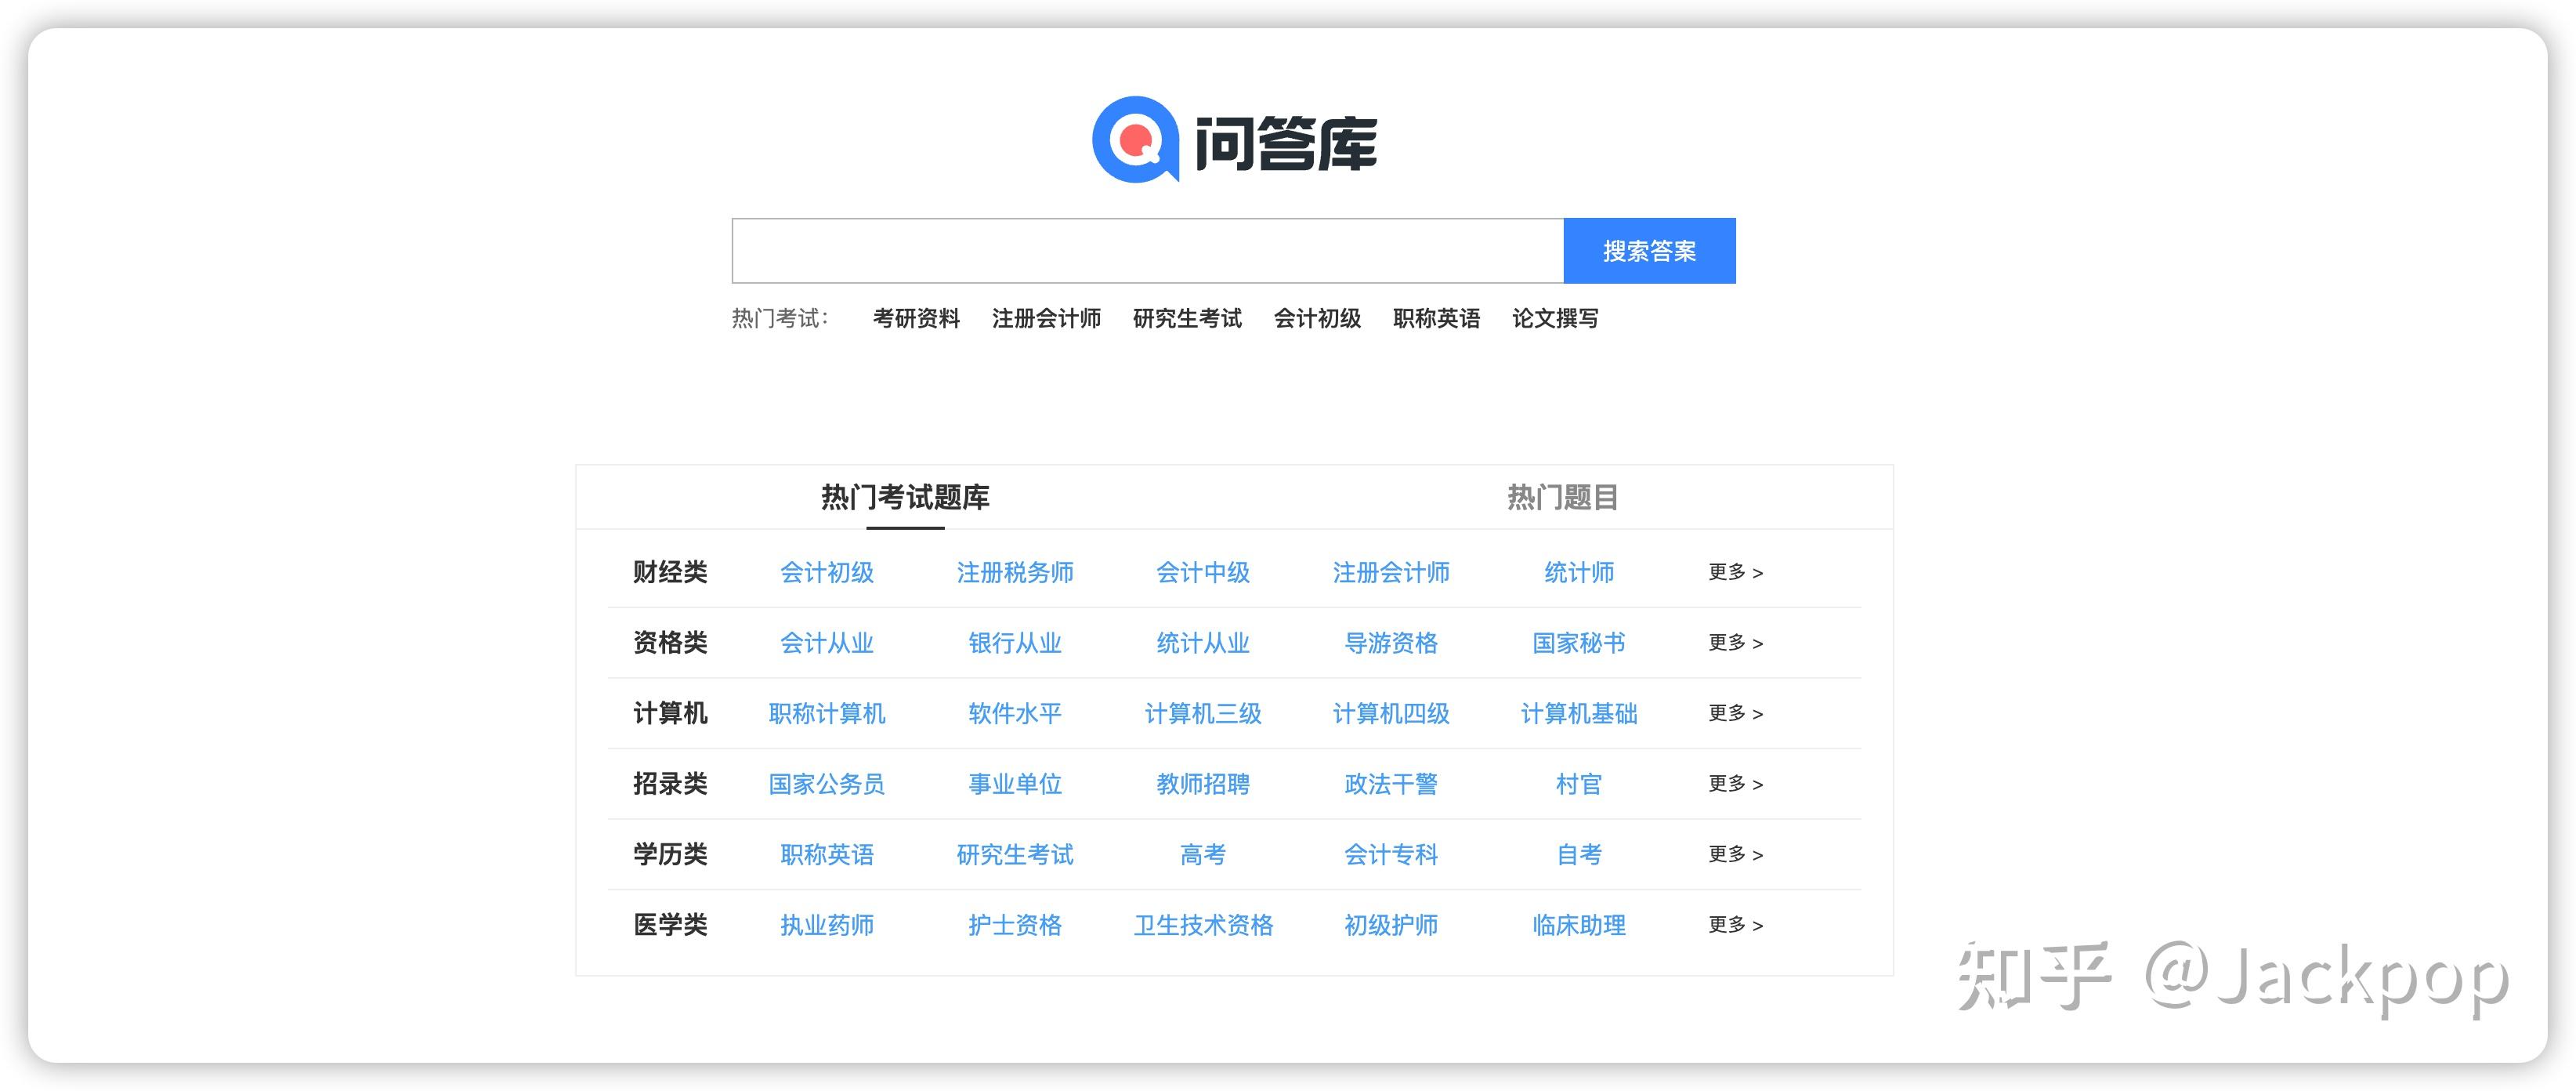Open the 卫生技术资格 question bank

[1203, 925]
